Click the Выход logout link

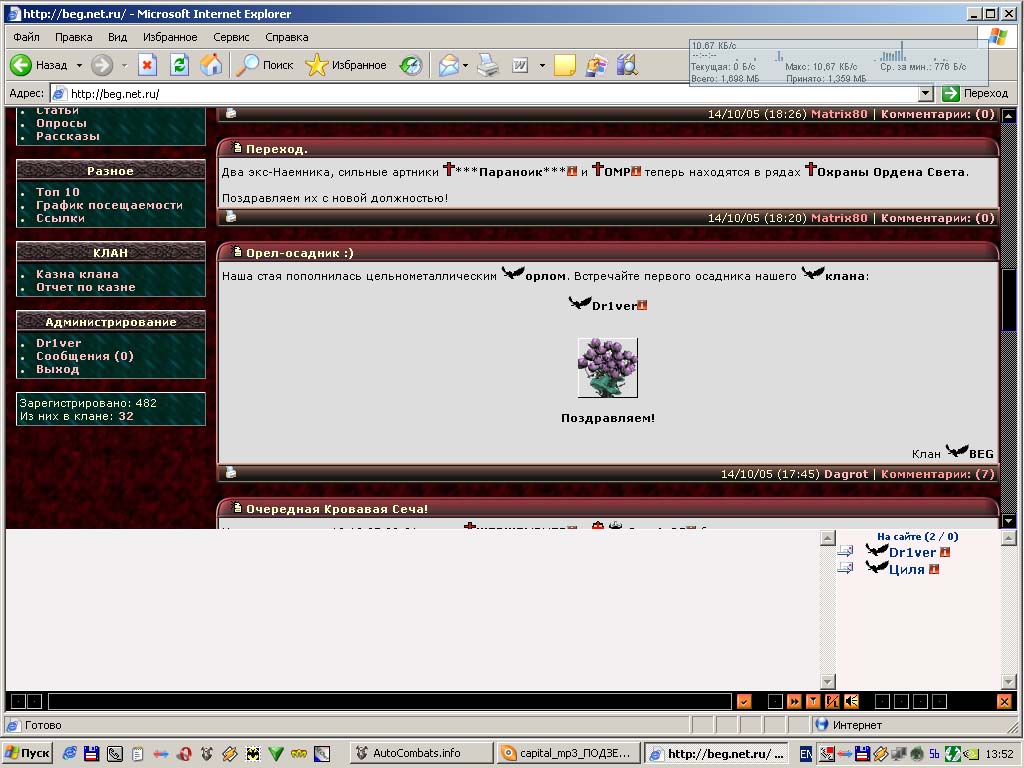[x=57, y=370]
